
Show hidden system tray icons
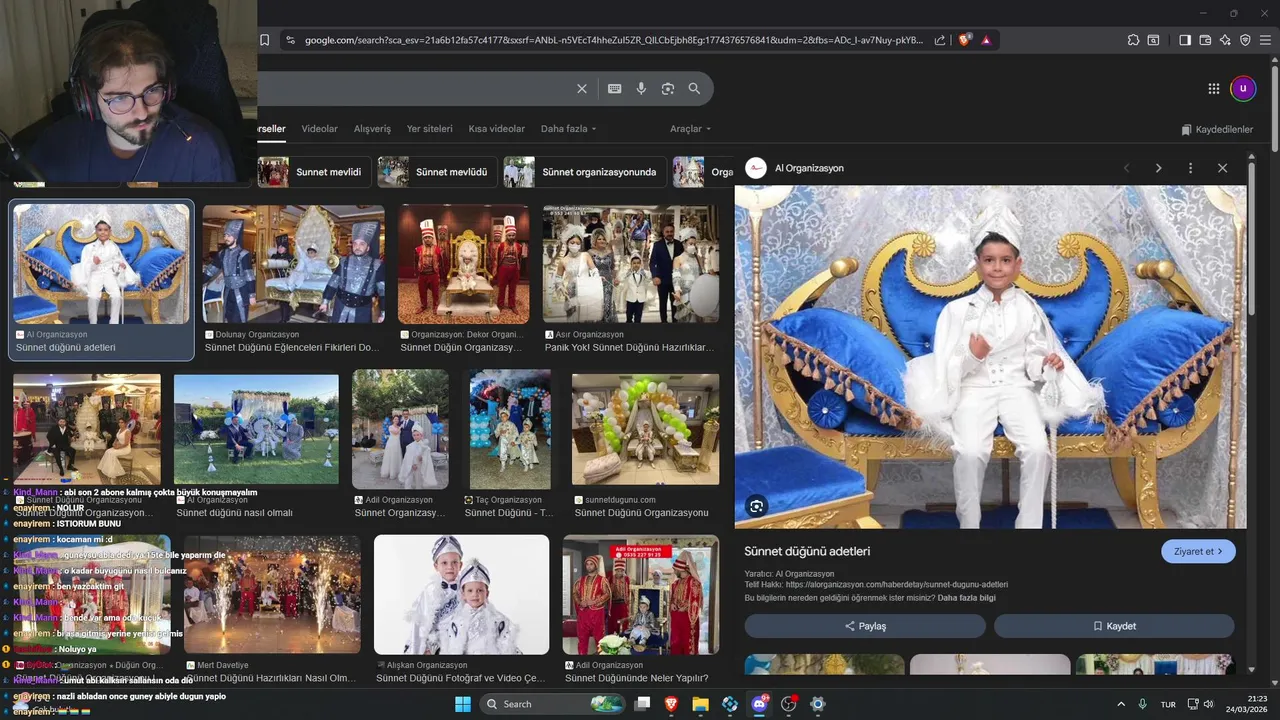click(1121, 704)
